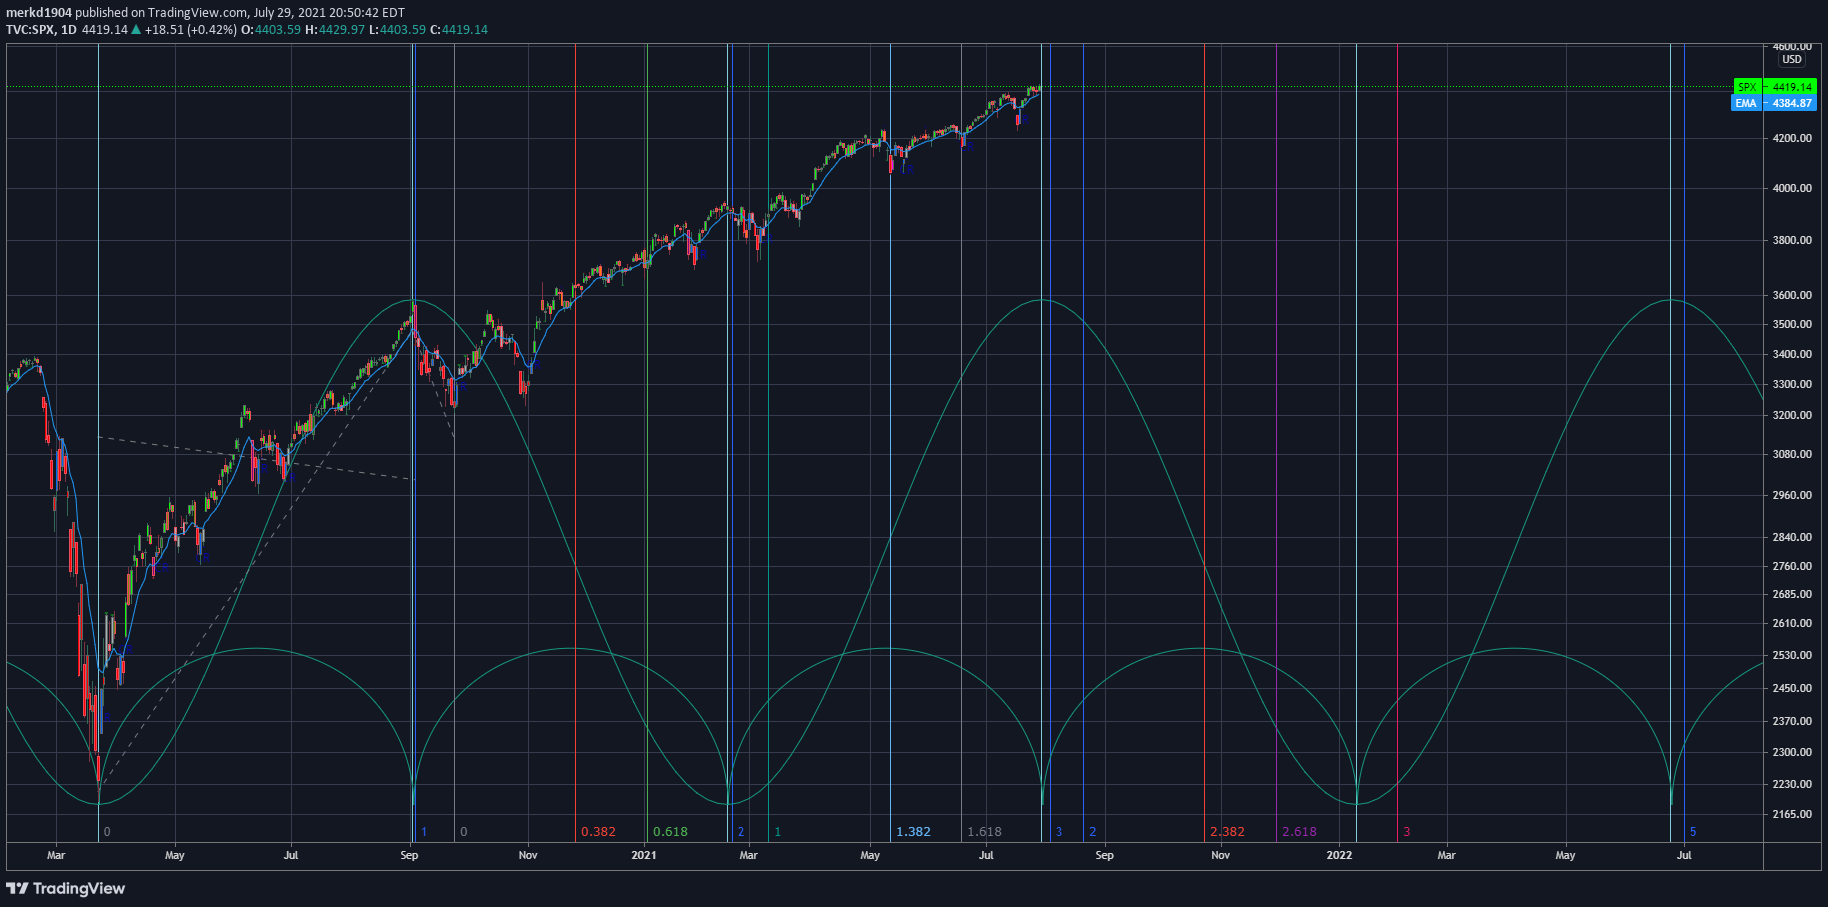This screenshot has height=907, width=1828.
Task: Click the 4000.00 price axis label
Action: [x=1792, y=188]
